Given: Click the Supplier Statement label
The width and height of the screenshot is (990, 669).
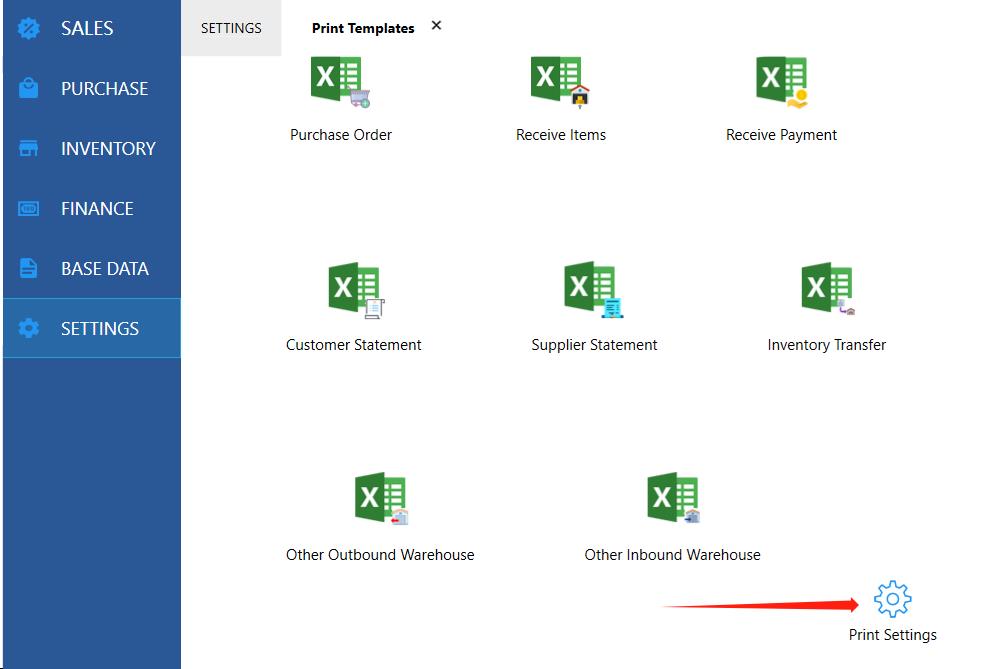Looking at the screenshot, I should coord(594,345).
